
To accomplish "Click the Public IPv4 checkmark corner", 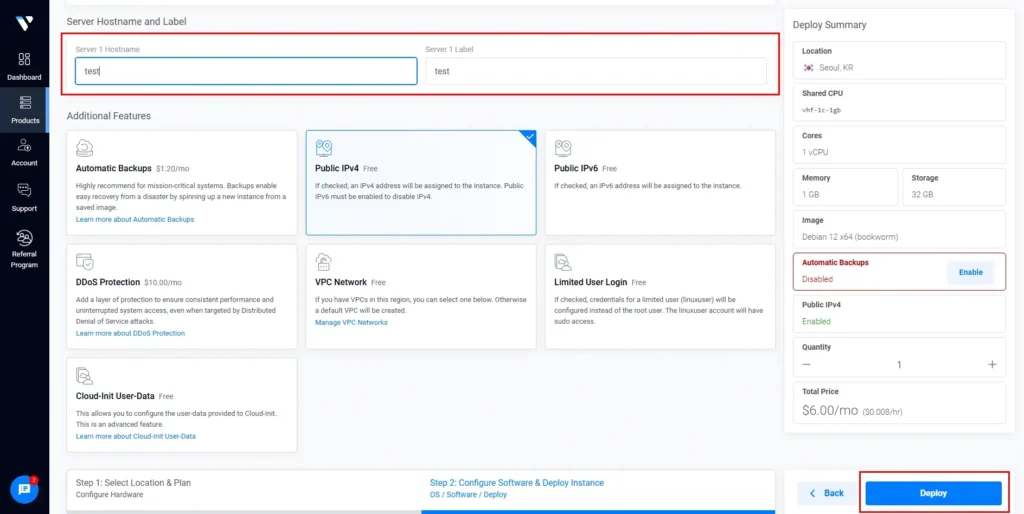I will click(x=528, y=138).
